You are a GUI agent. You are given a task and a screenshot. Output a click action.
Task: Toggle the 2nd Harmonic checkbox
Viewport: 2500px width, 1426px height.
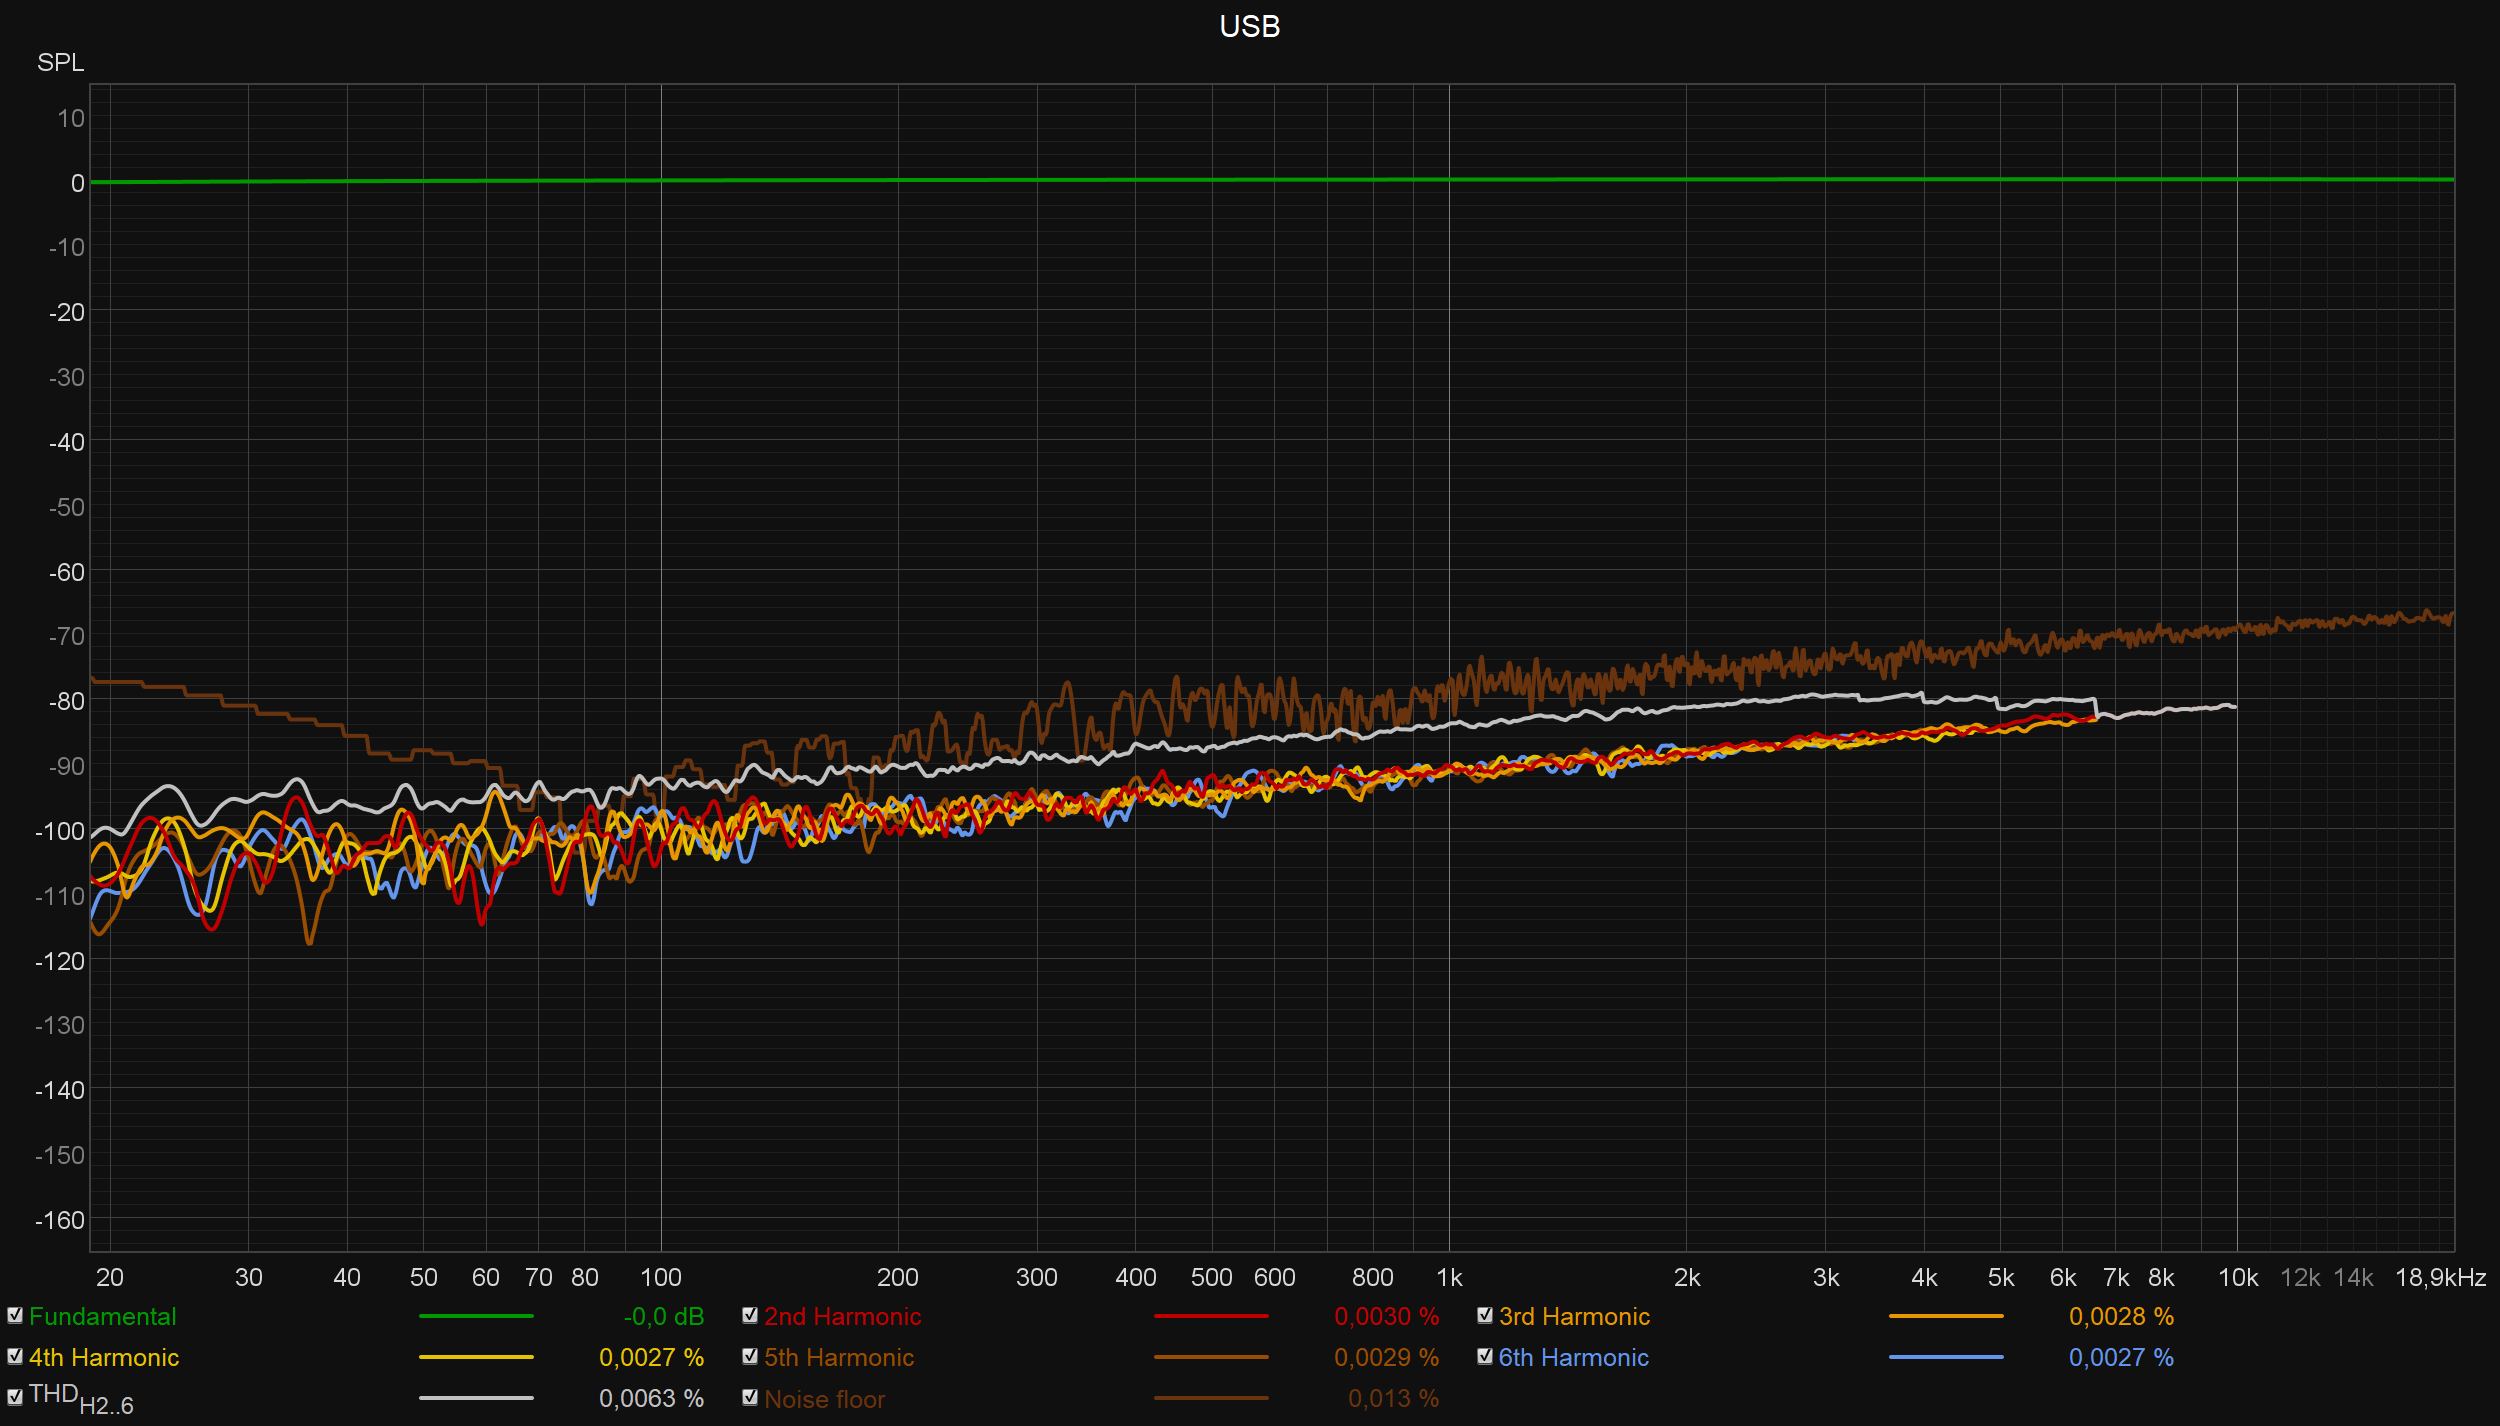point(750,1316)
